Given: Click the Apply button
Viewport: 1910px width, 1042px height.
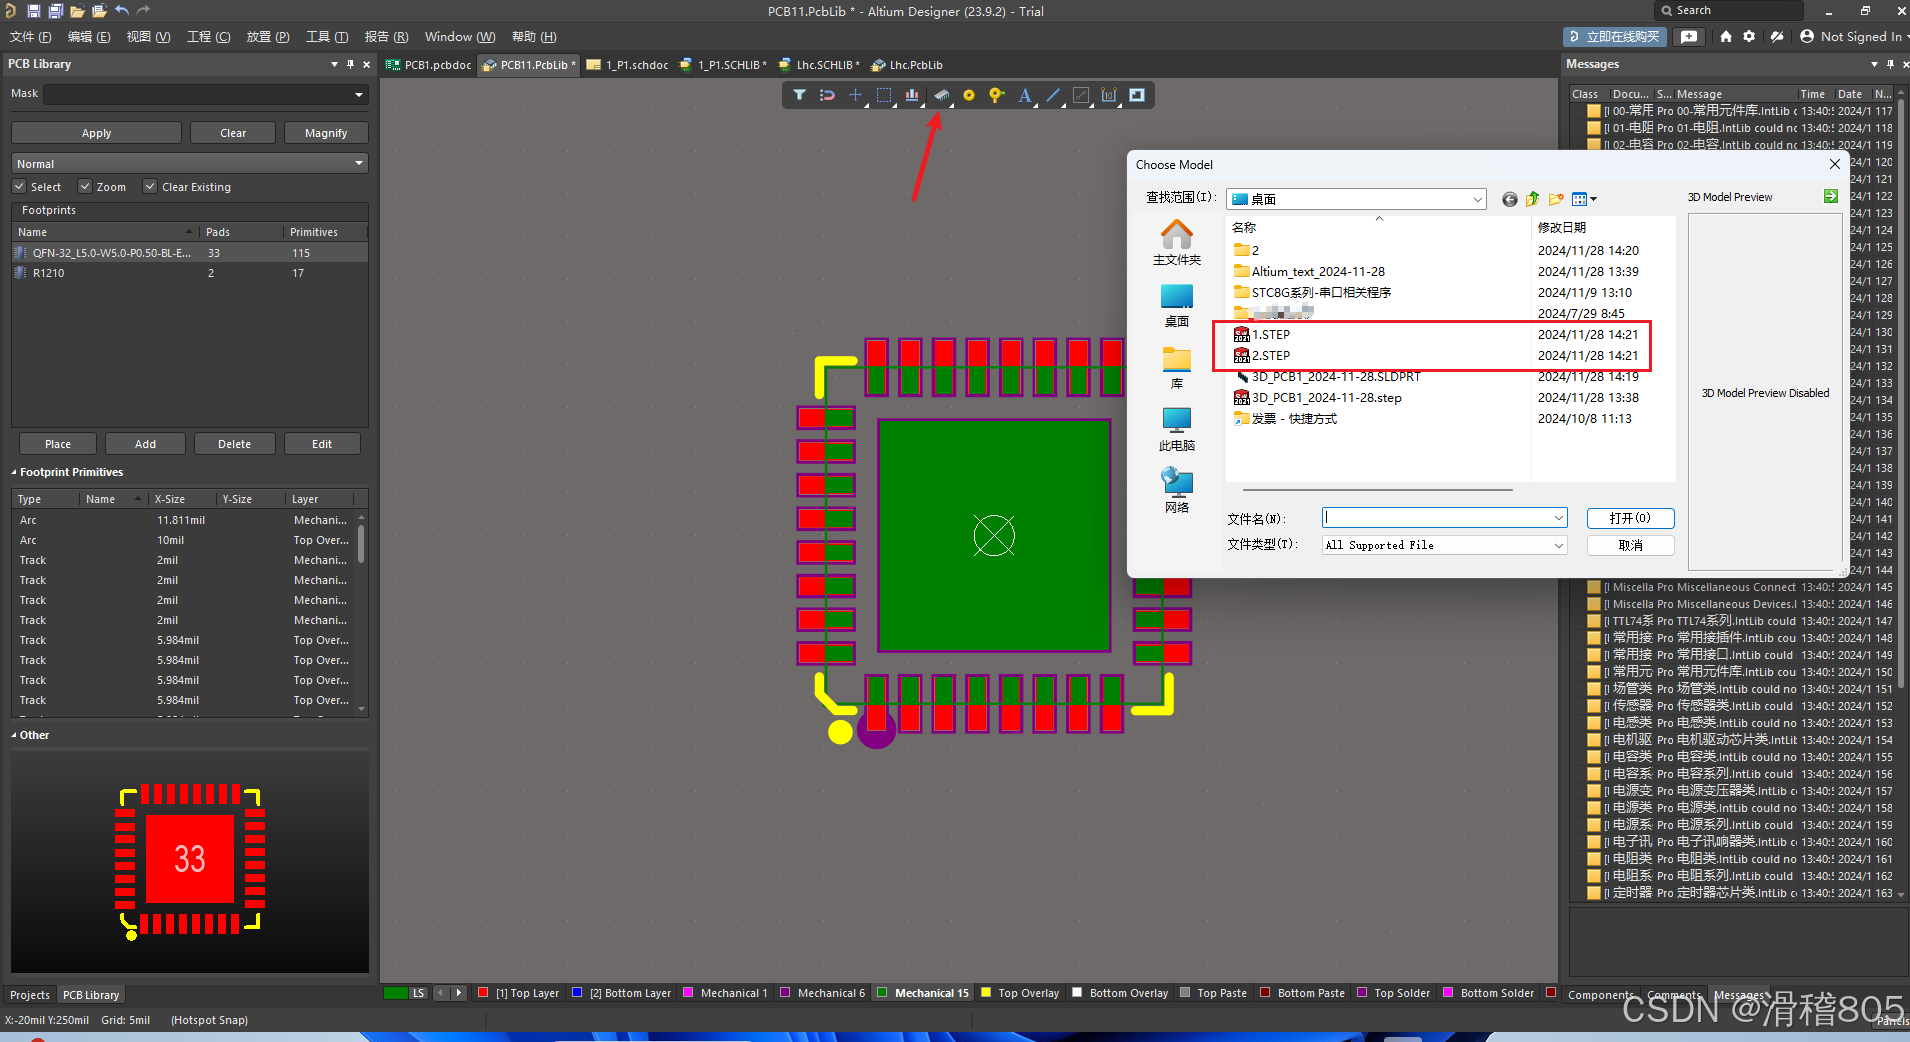Looking at the screenshot, I should tap(96, 133).
